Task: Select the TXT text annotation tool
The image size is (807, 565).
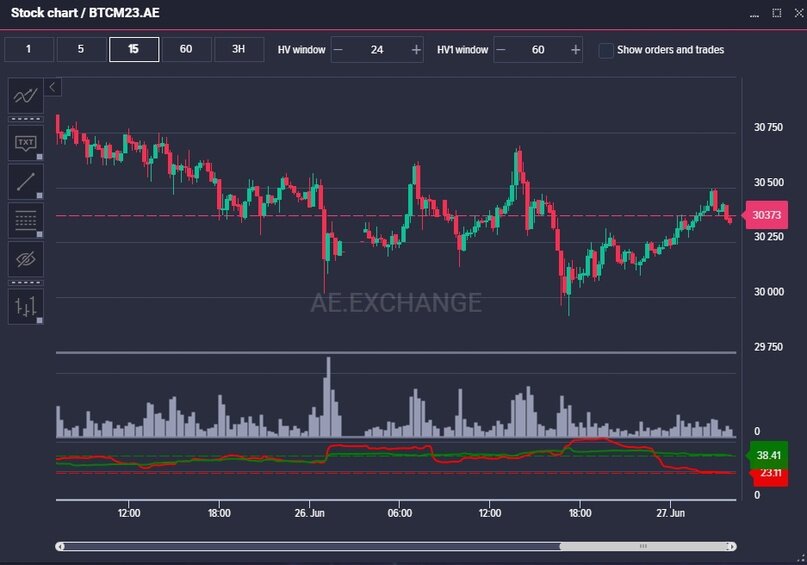Action: [x=26, y=143]
